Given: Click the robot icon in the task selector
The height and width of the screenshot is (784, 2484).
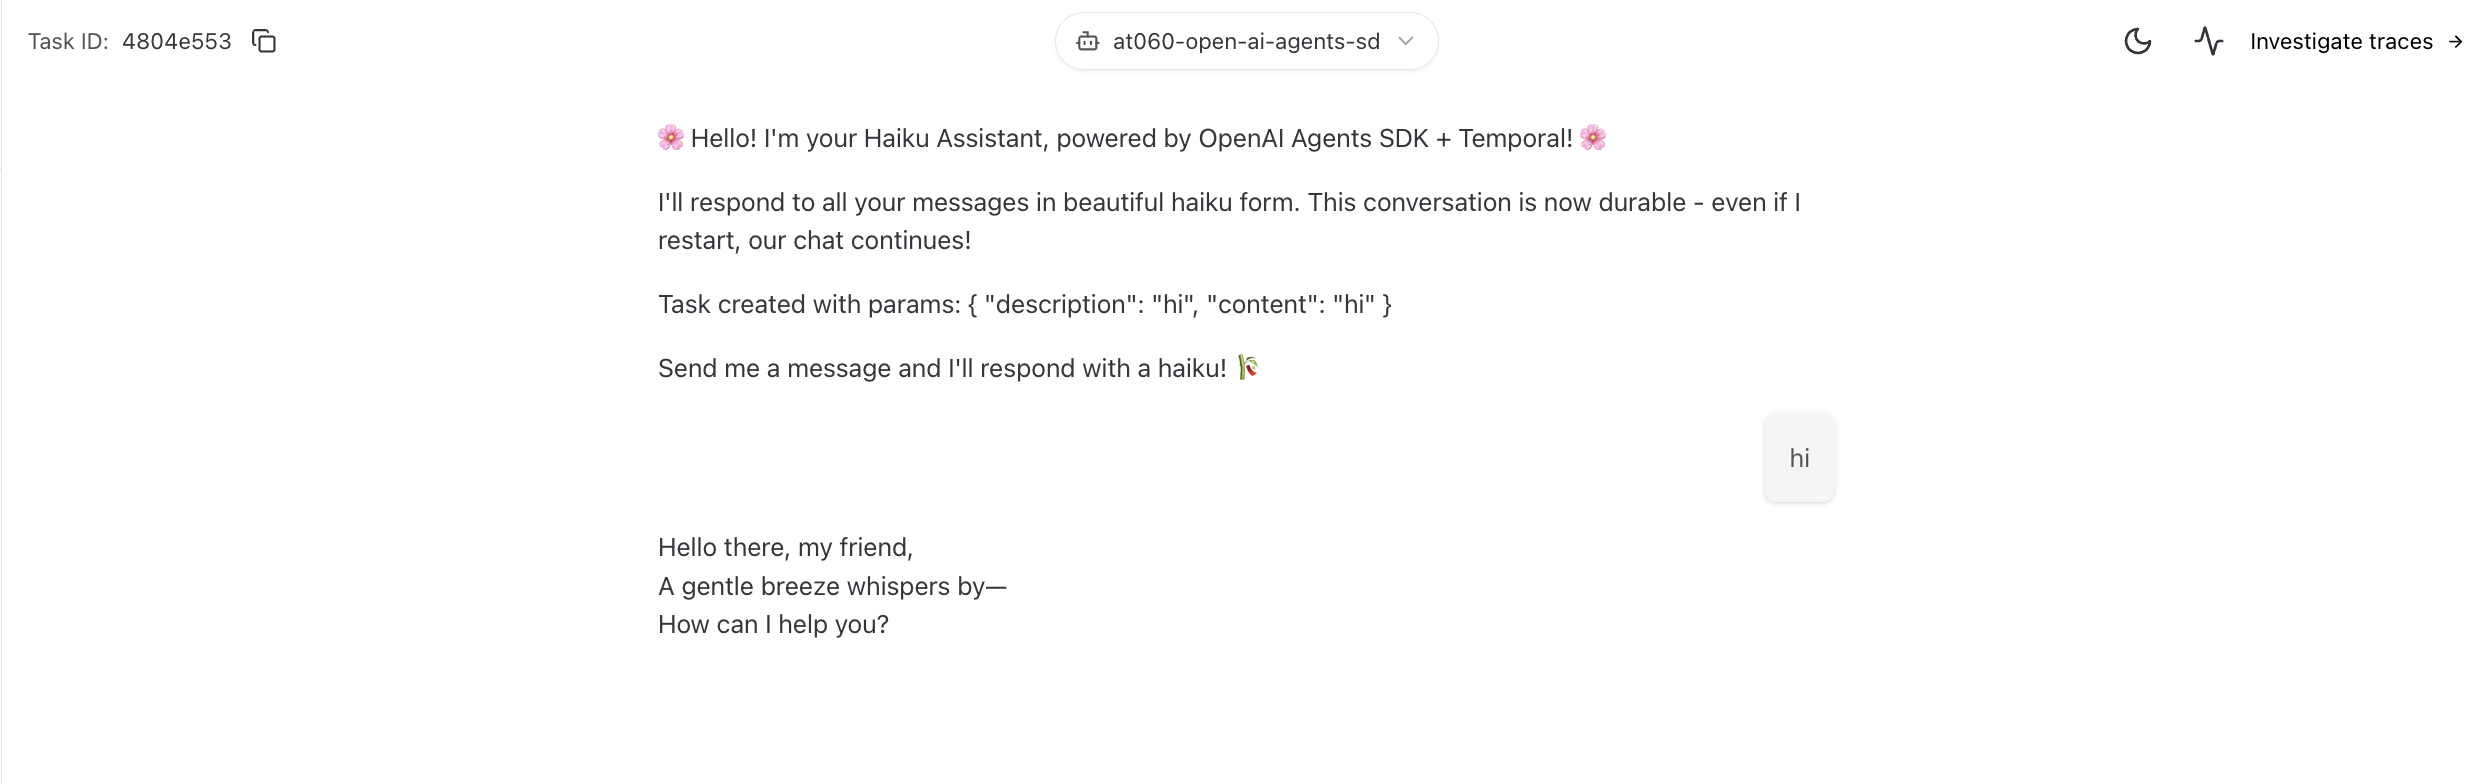Looking at the screenshot, I should click(x=1087, y=41).
